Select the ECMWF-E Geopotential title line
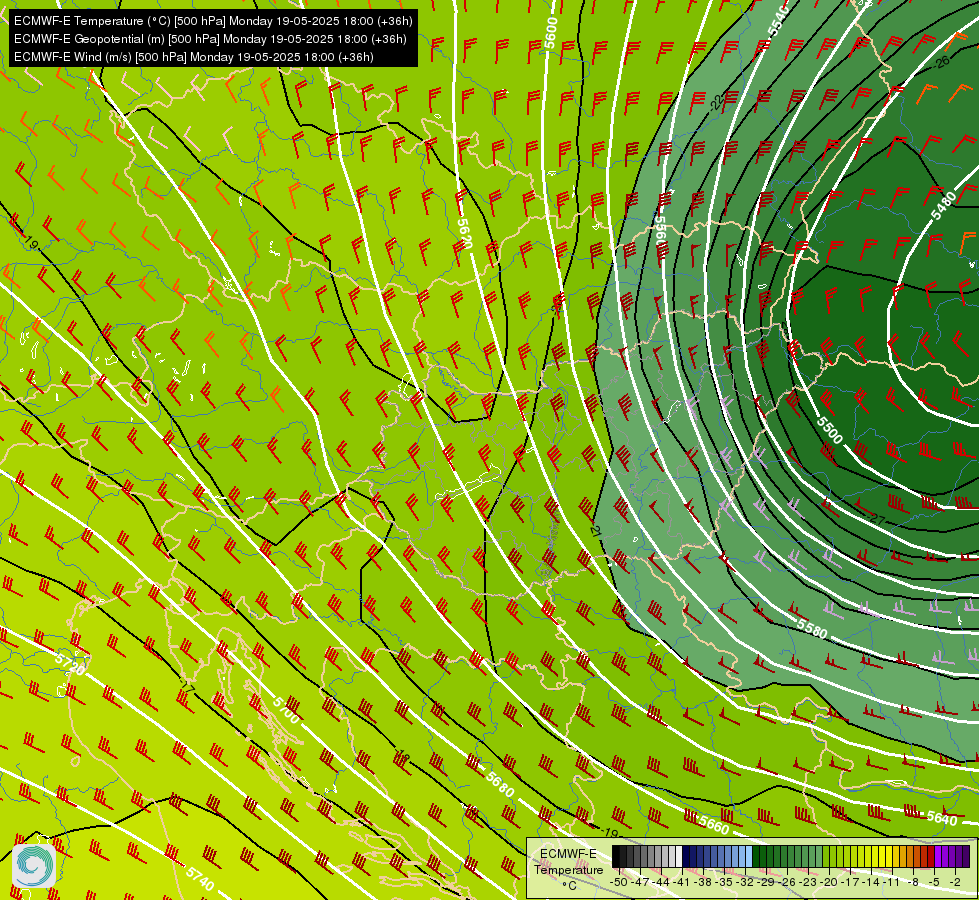Image resolution: width=979 pixels, height=900 pixels. pos(210,39)
